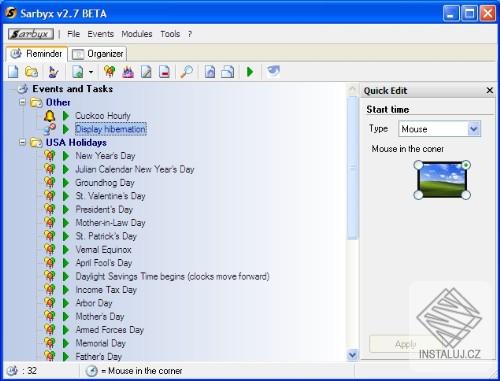Select the Display hibernation event
Screen dimensions: 500x381
[x=111, y=129]
